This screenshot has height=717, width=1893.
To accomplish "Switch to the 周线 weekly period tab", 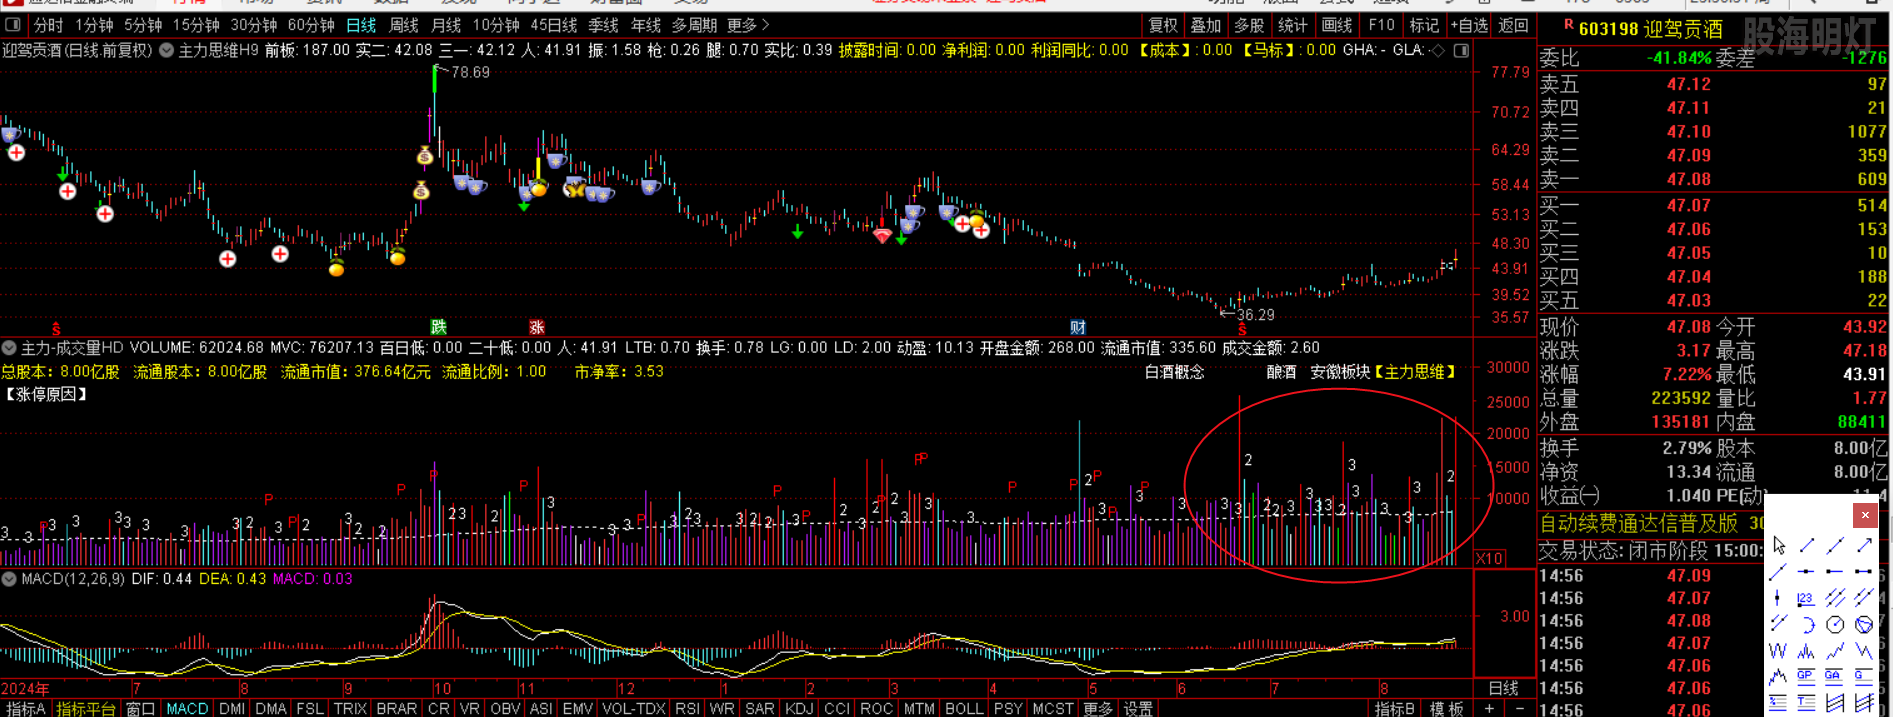I will coord(404,25).
